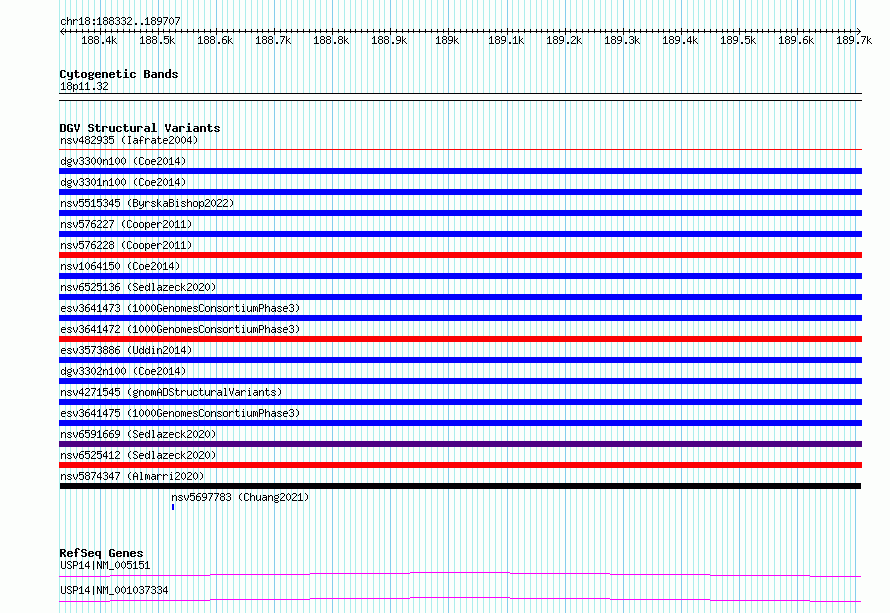The height and width of the screenshot is (613, 890).
Task: Click the 188.5k ruler tick label
Action: [157, 40]
